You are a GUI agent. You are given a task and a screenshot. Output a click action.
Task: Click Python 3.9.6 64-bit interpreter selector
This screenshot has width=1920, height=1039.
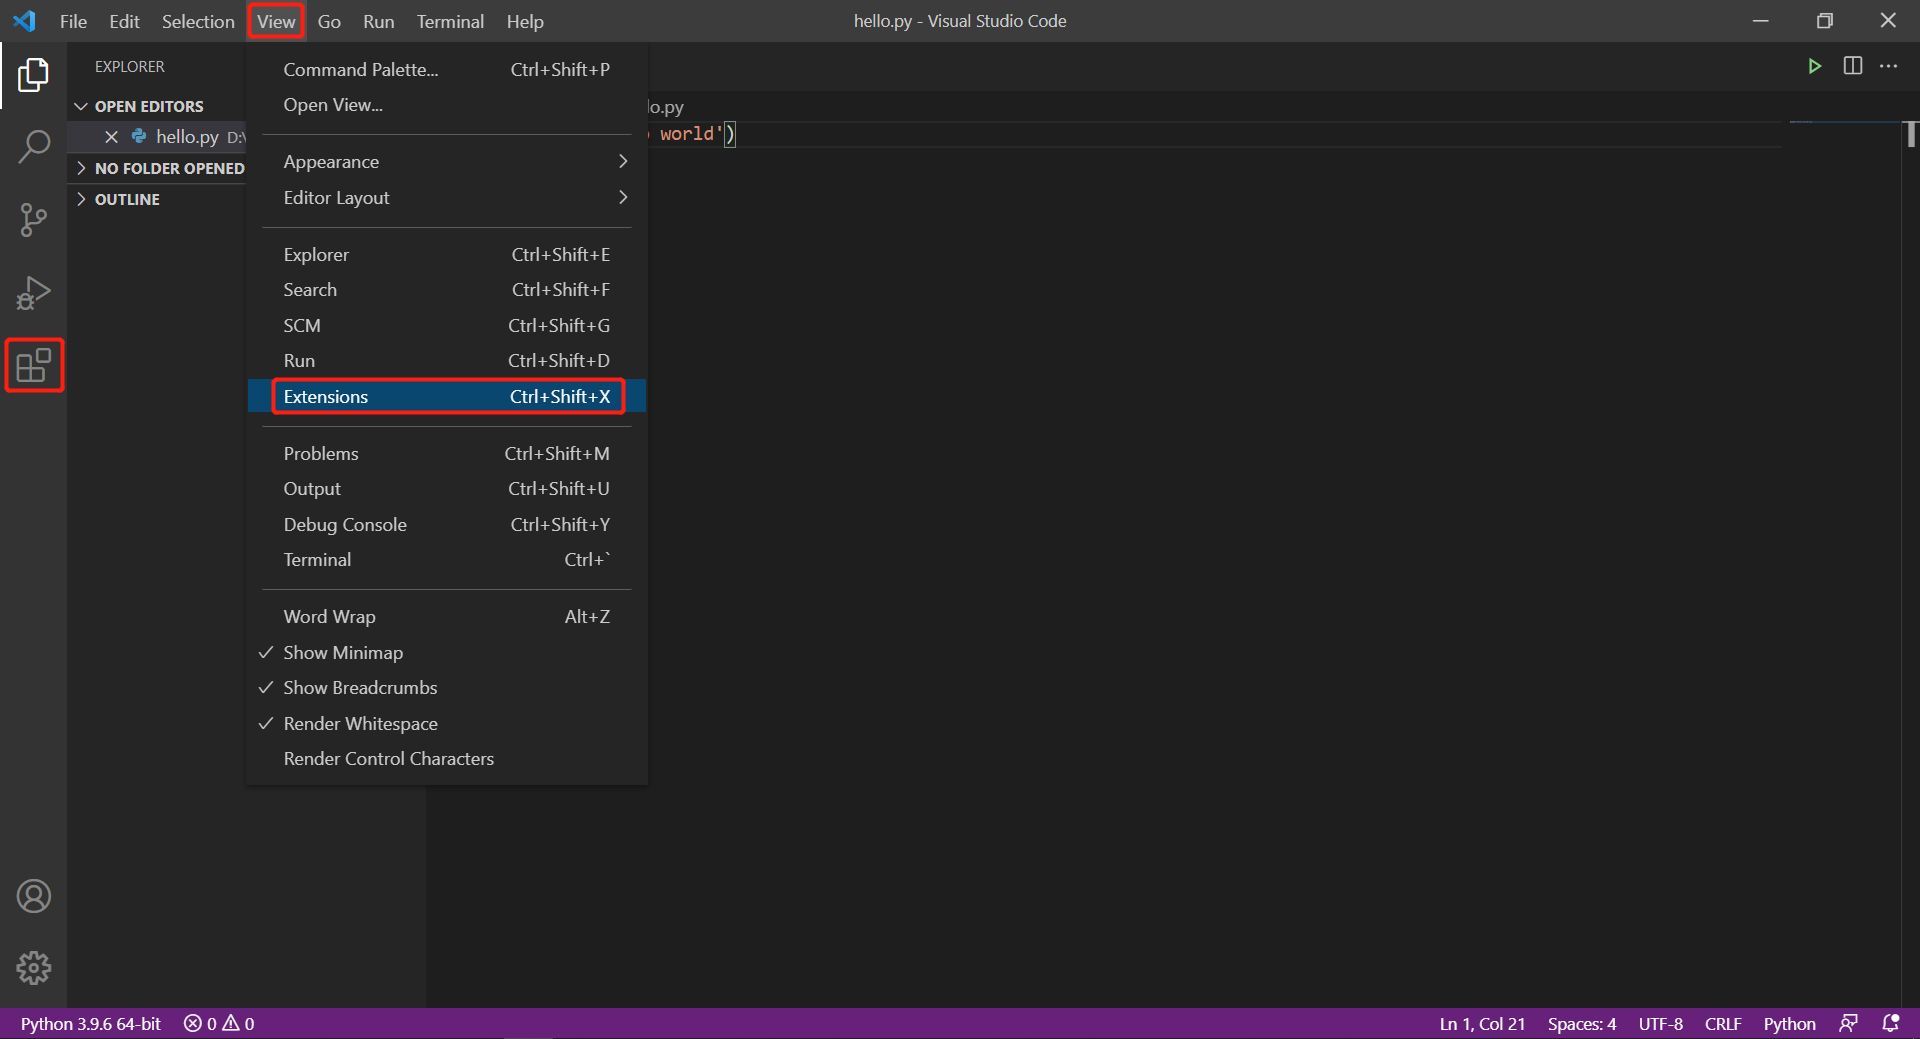90,1023
